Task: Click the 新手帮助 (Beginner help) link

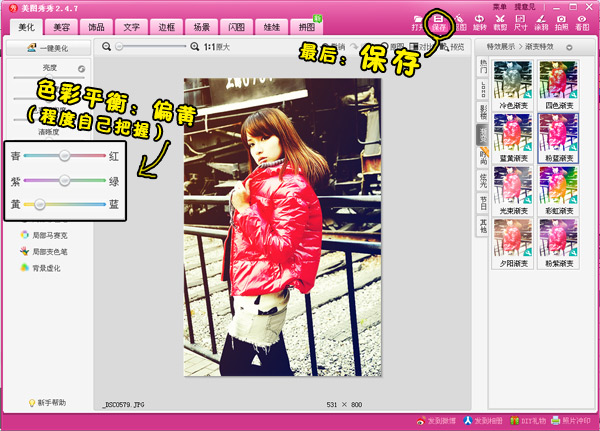Action: point(47,403)
